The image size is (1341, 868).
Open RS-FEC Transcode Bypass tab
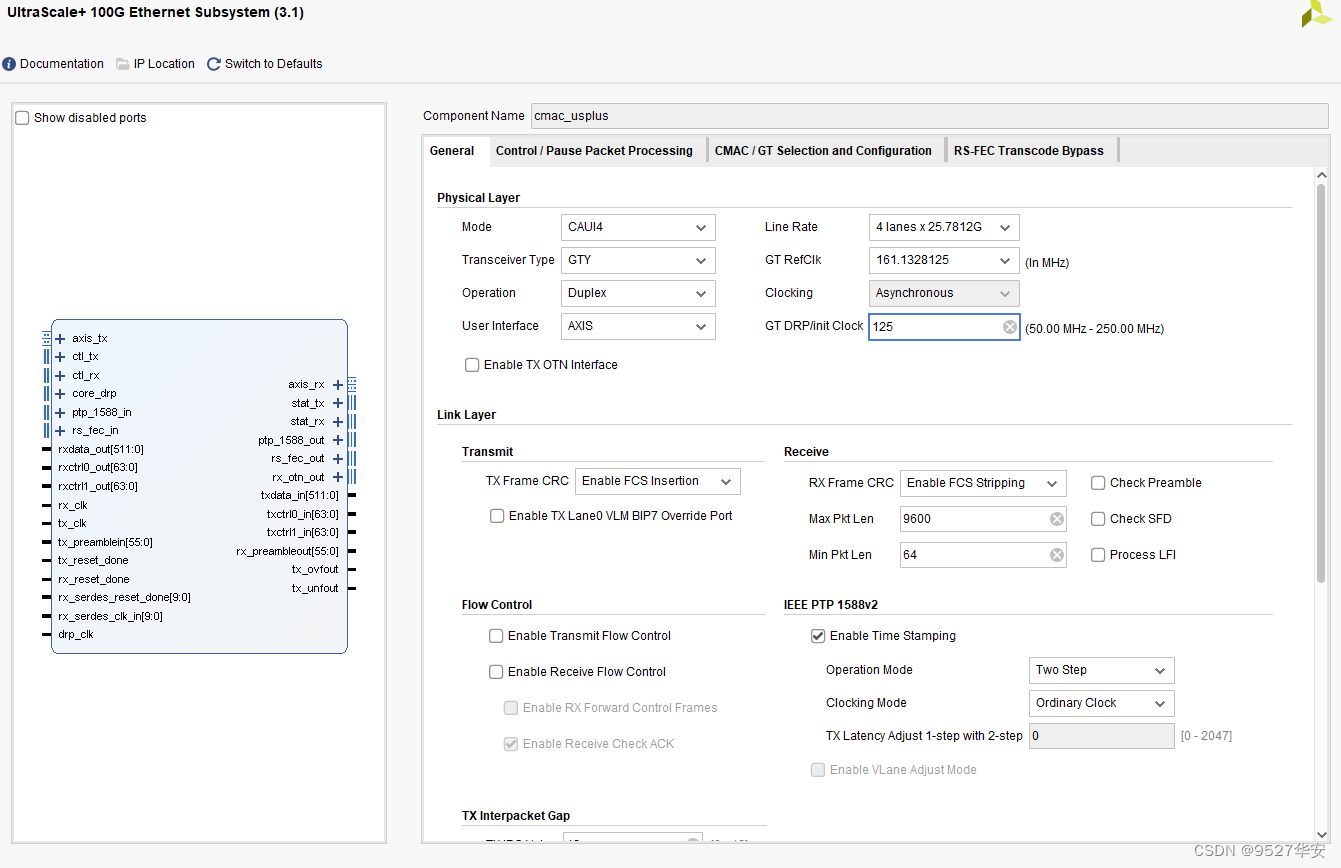pos(1028,151)
